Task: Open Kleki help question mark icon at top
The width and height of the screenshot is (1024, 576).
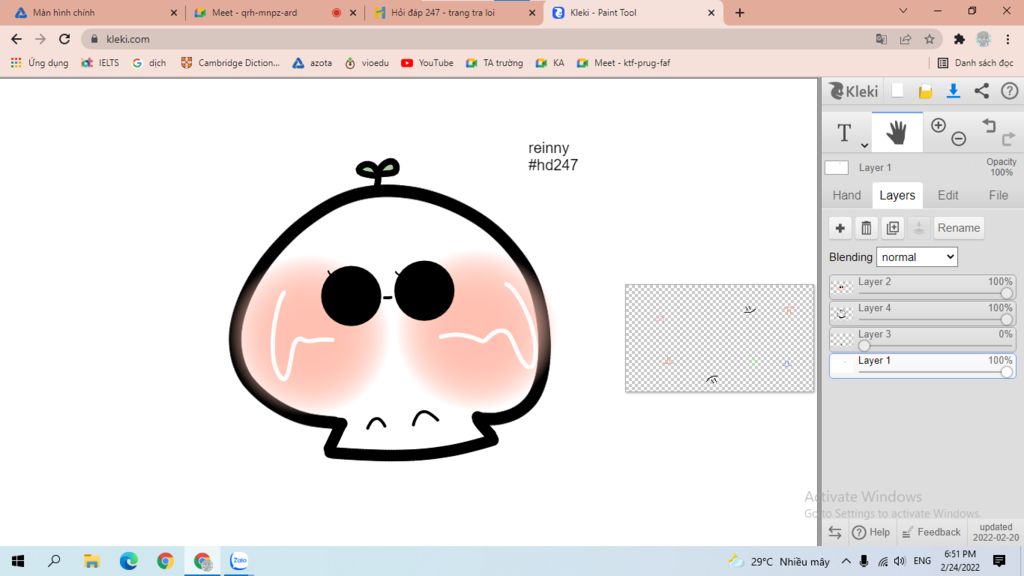Action: pos(1010,91)
